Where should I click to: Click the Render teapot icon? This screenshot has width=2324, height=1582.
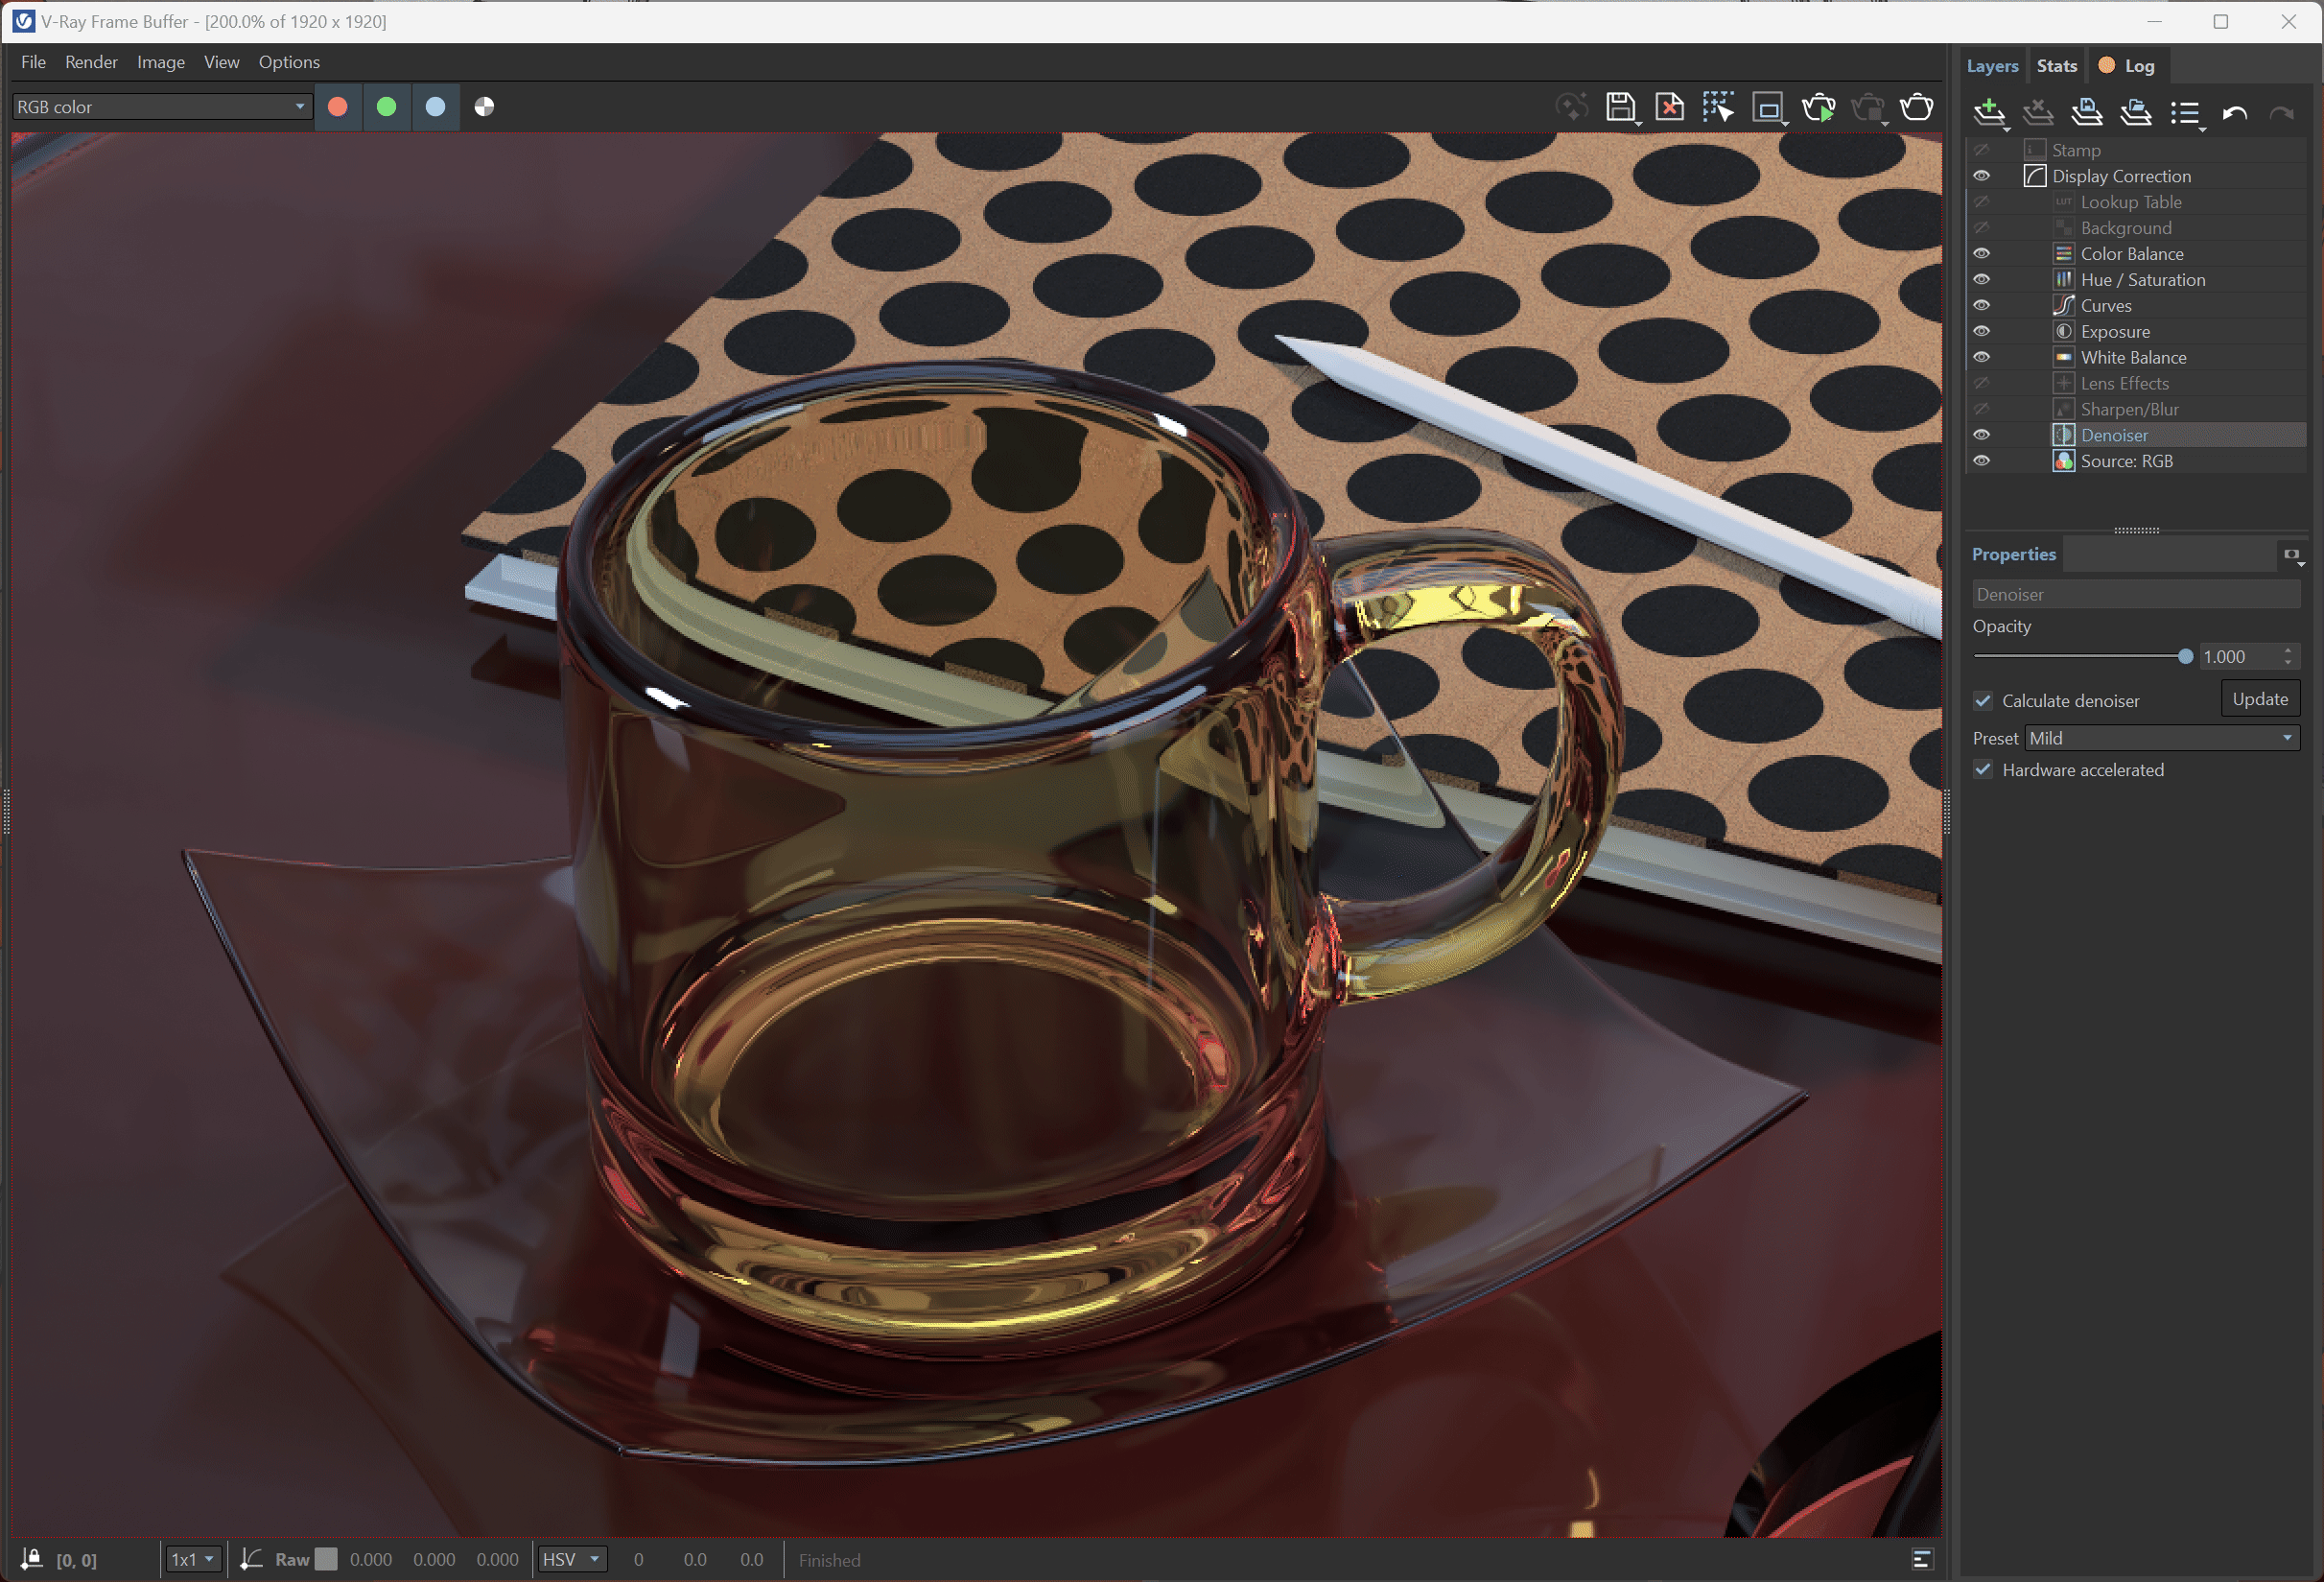pos(1916,107)
